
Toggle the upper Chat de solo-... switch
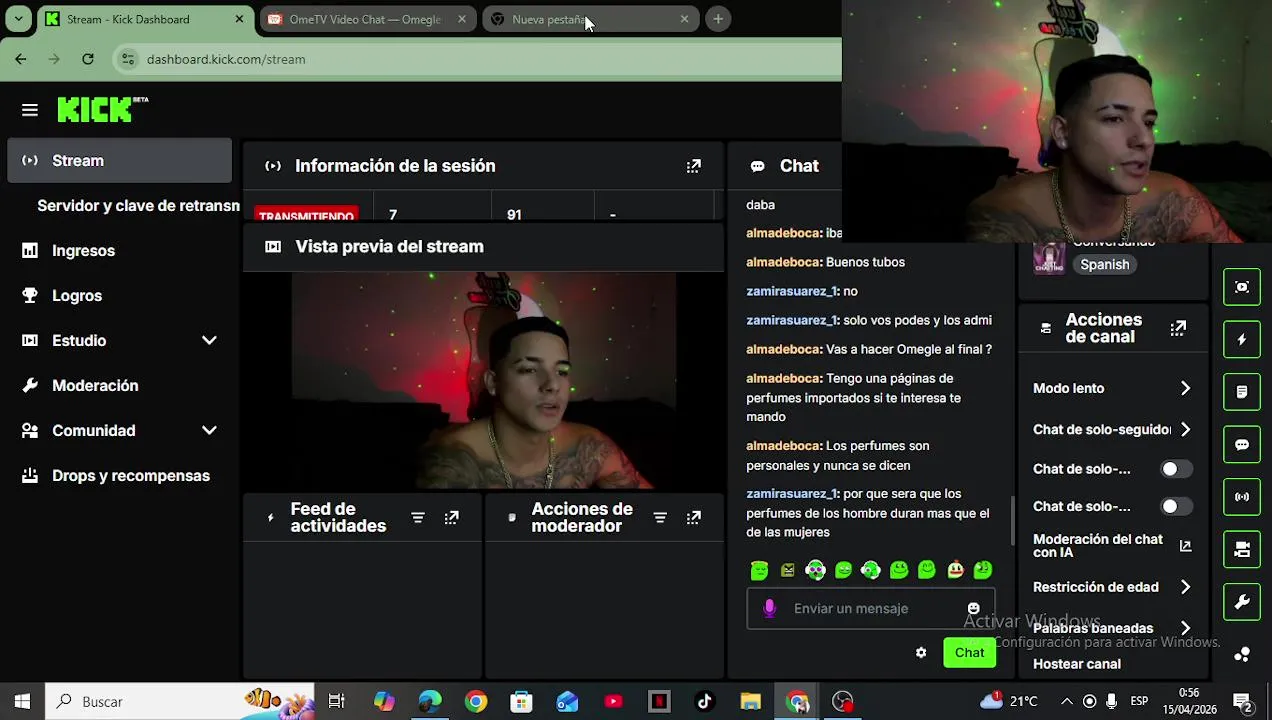click(x=1176, y=469)
